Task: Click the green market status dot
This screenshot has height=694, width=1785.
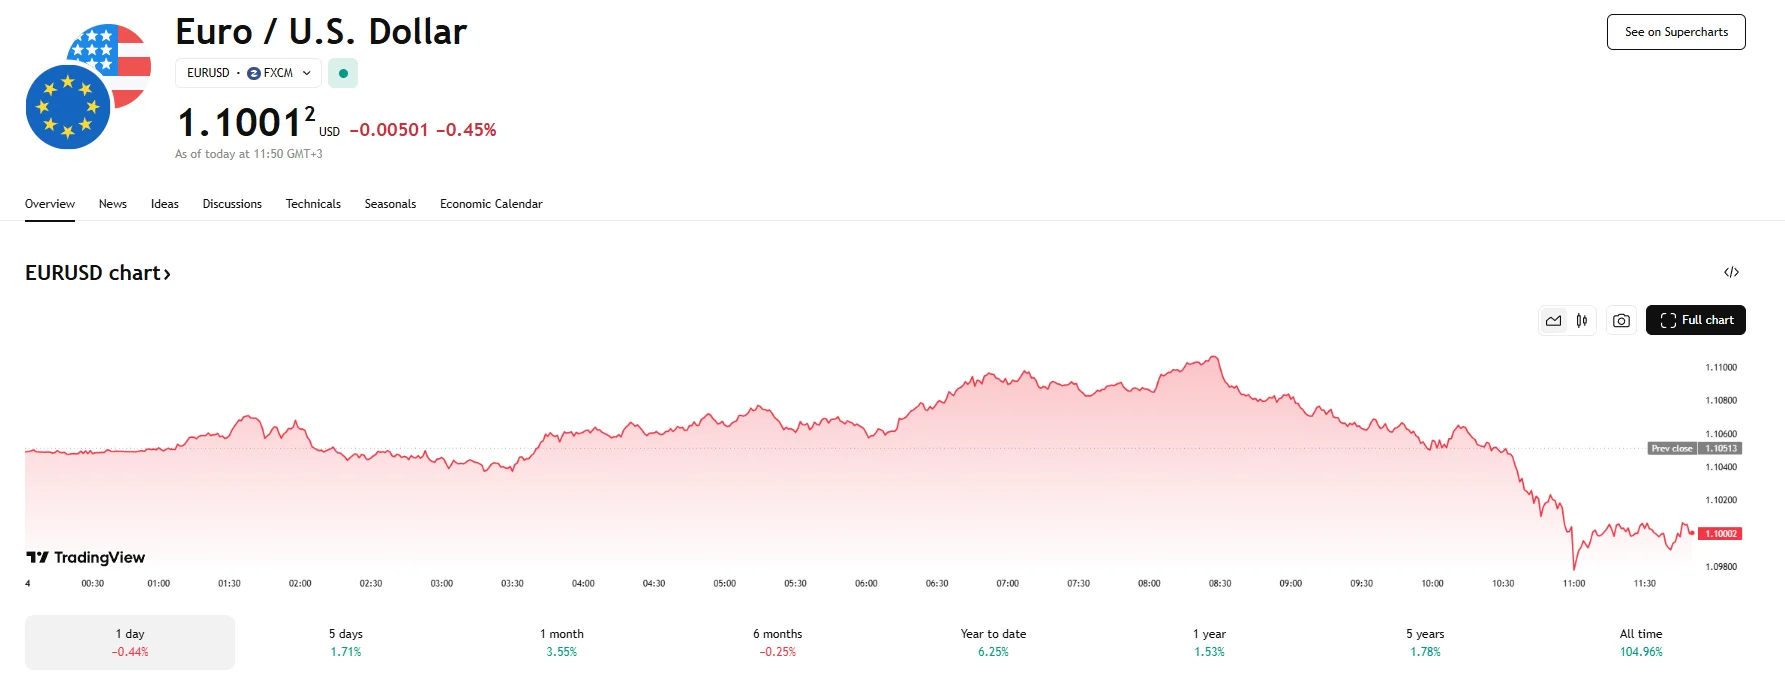Action: [x=343, y=73]
